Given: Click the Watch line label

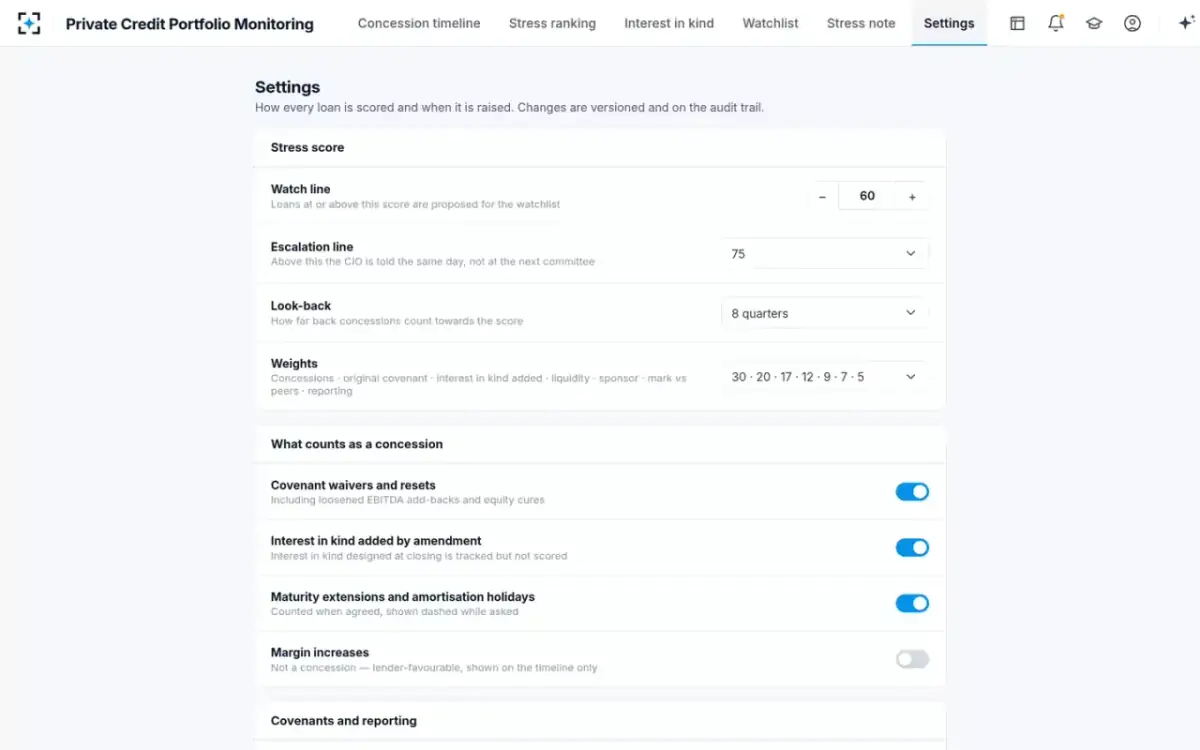Looking at the screenshot, I should tap(300, 189).
